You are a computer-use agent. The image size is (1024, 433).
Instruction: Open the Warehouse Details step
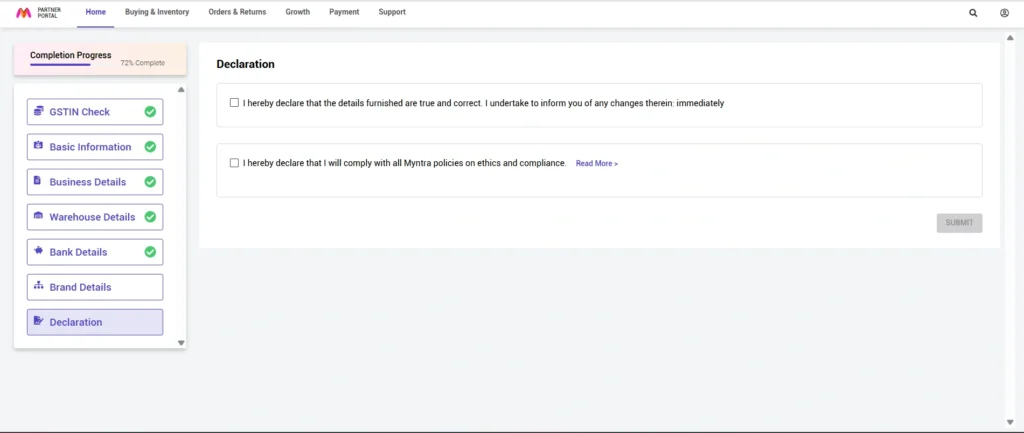(x=95, y=217)
